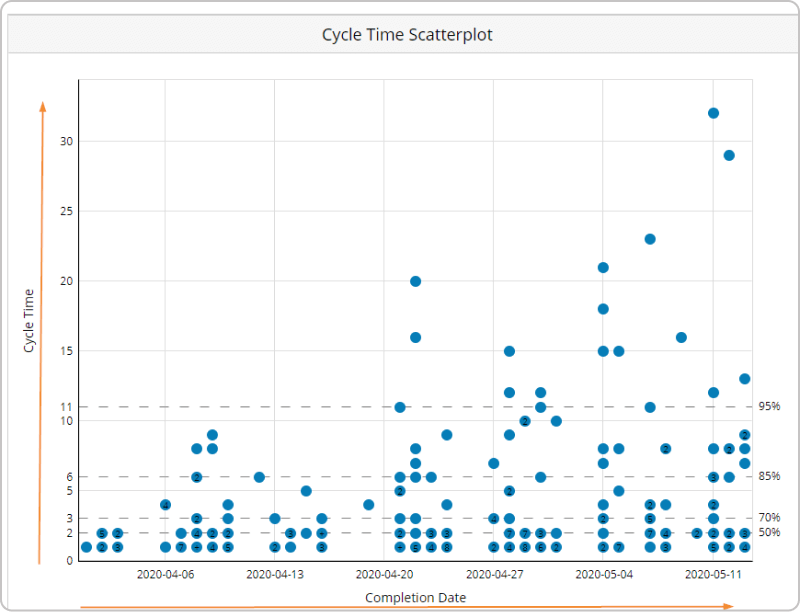This screenshot has height=612, width=800.
Task: Click the cycle time 18 point on 2020-05-04
Action: pos(603,309)
